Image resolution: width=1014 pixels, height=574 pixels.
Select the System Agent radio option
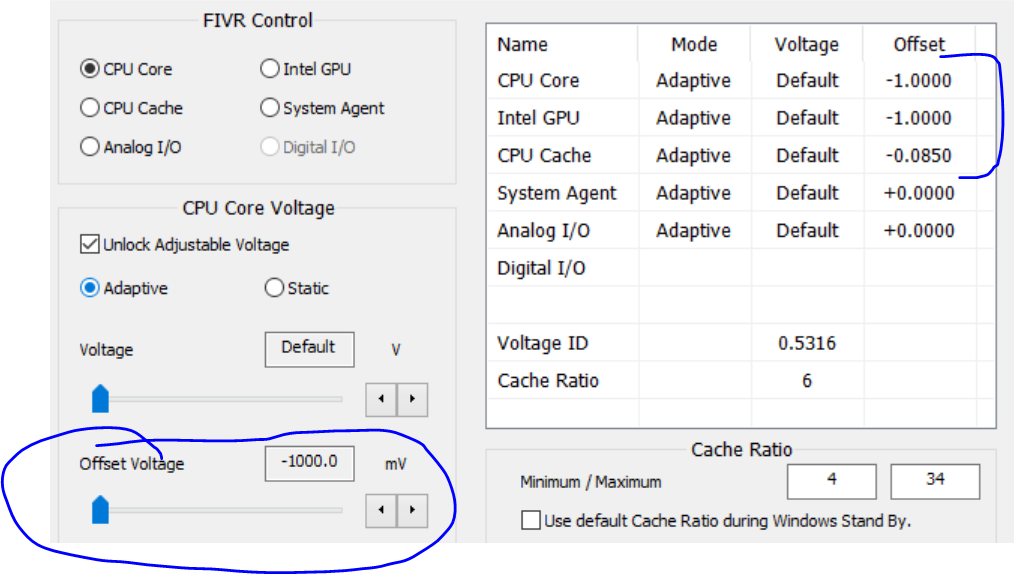[x=270, y=108]
